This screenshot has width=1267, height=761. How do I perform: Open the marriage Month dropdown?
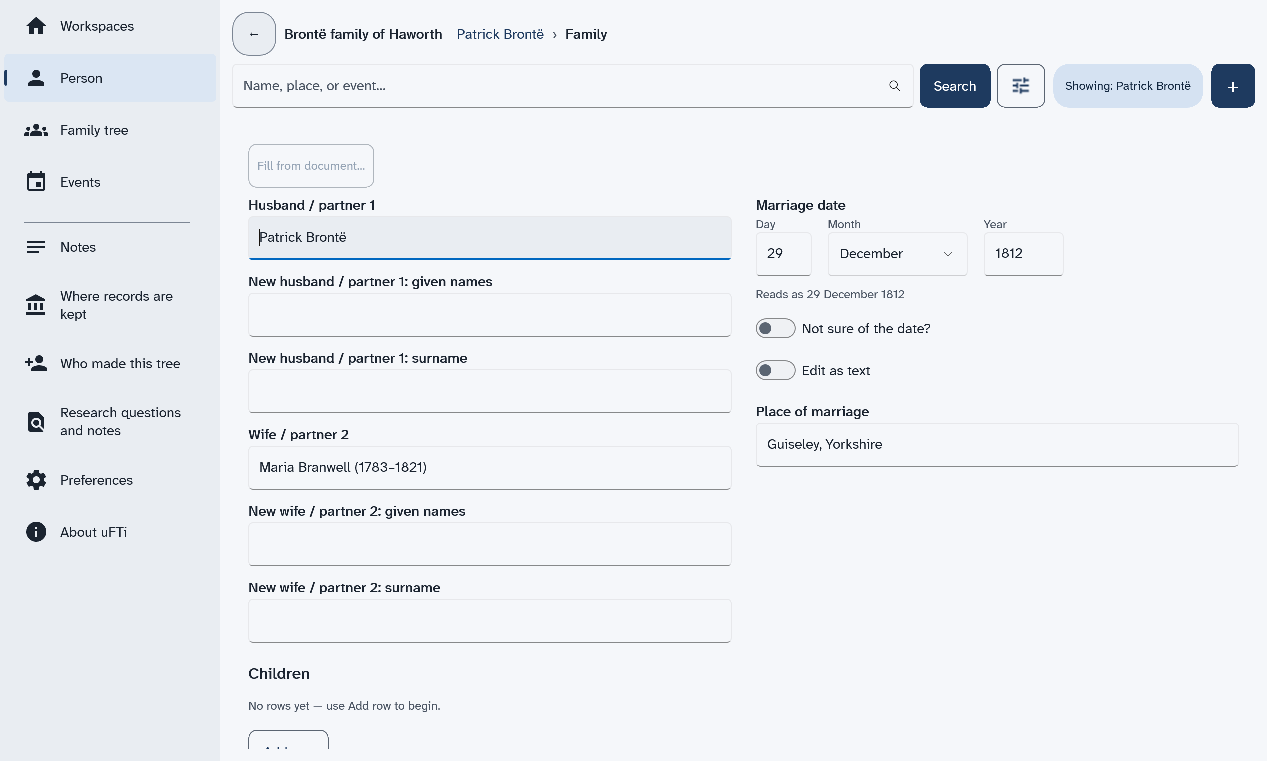tap(898, 254)
